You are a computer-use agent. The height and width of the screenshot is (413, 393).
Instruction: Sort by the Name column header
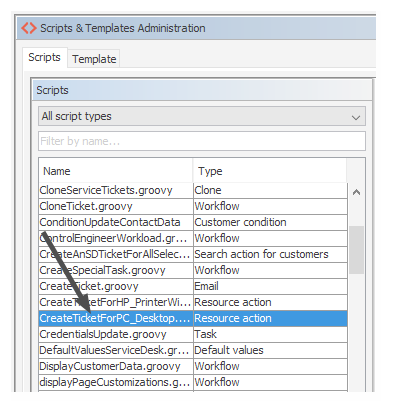click(x=116, y=171)
